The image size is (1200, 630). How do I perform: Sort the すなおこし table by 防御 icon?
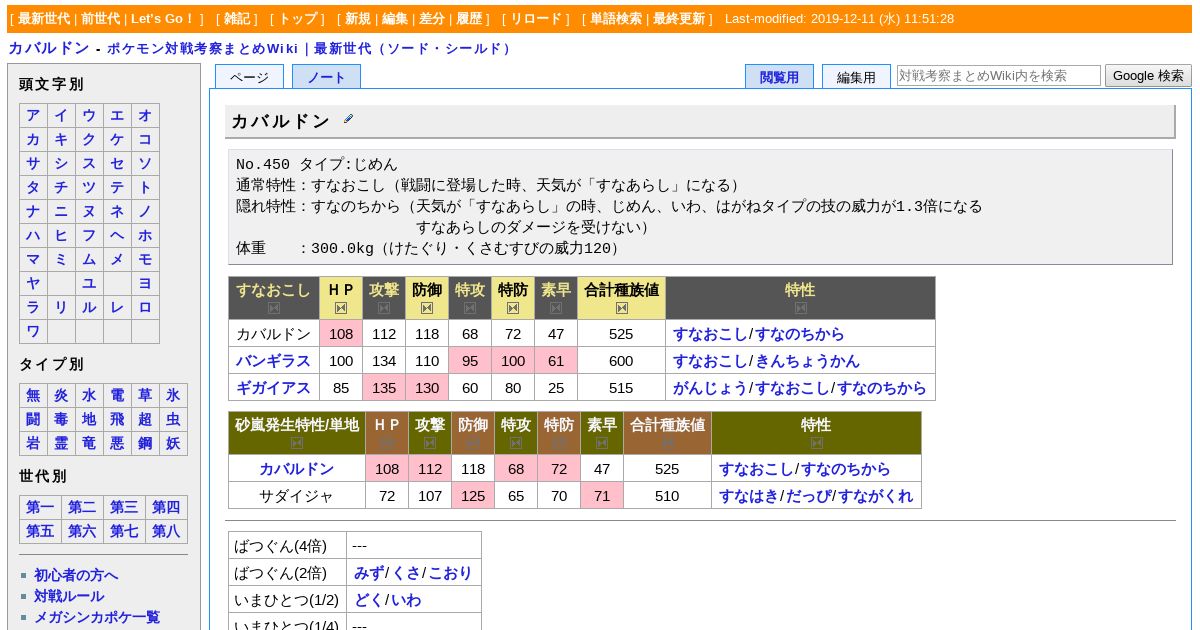click(427, 308)
